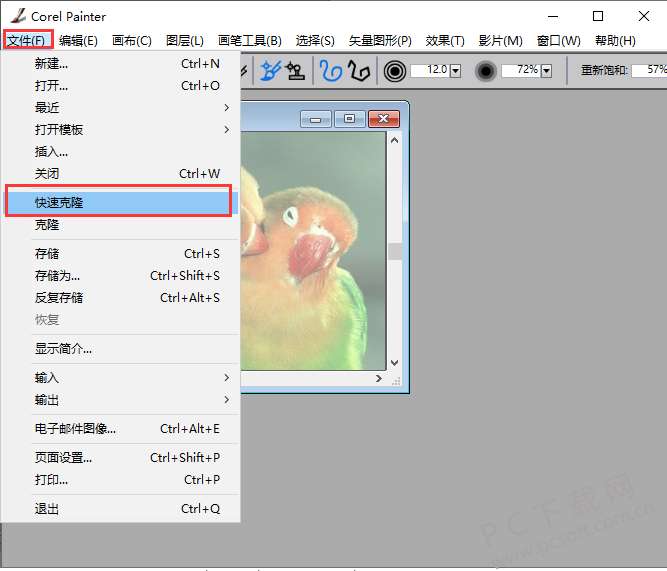Screen dimensions: 667x571
Task: Choose 电子邮件图像... menu entry
Action: click(121, 429)
